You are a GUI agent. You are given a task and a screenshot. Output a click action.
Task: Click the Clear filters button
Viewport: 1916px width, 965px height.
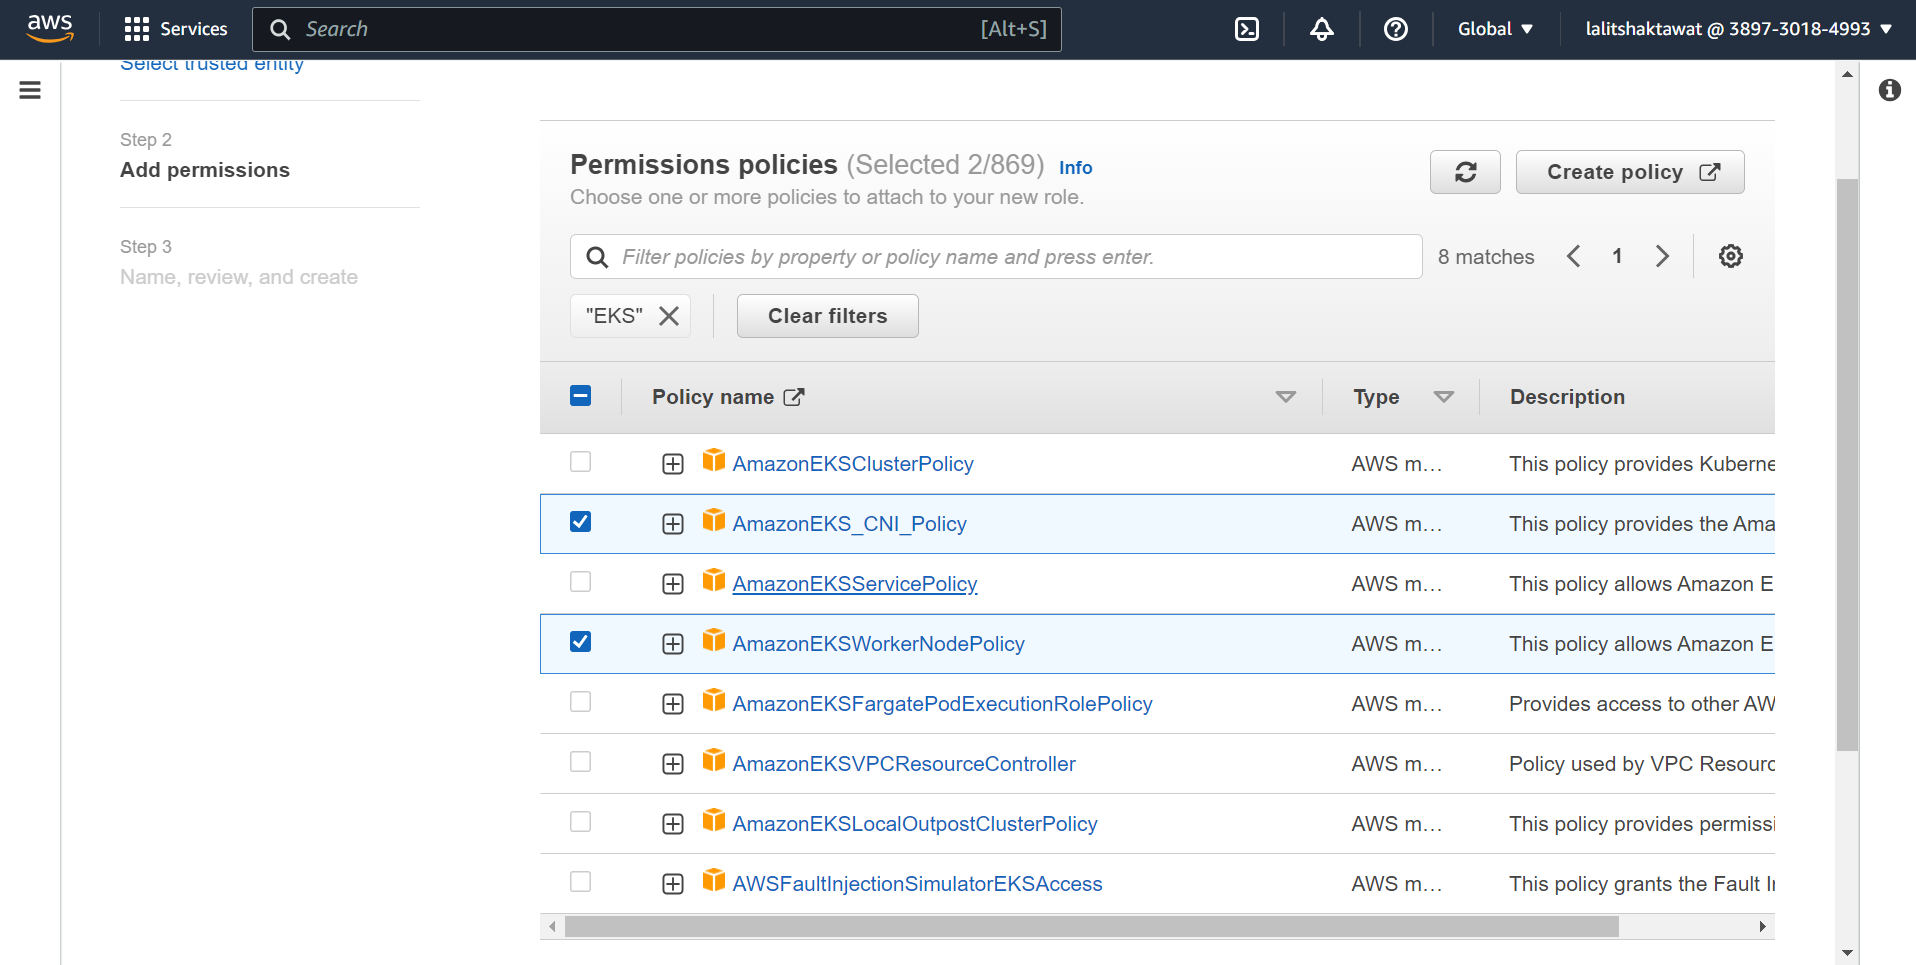[827, 316]
